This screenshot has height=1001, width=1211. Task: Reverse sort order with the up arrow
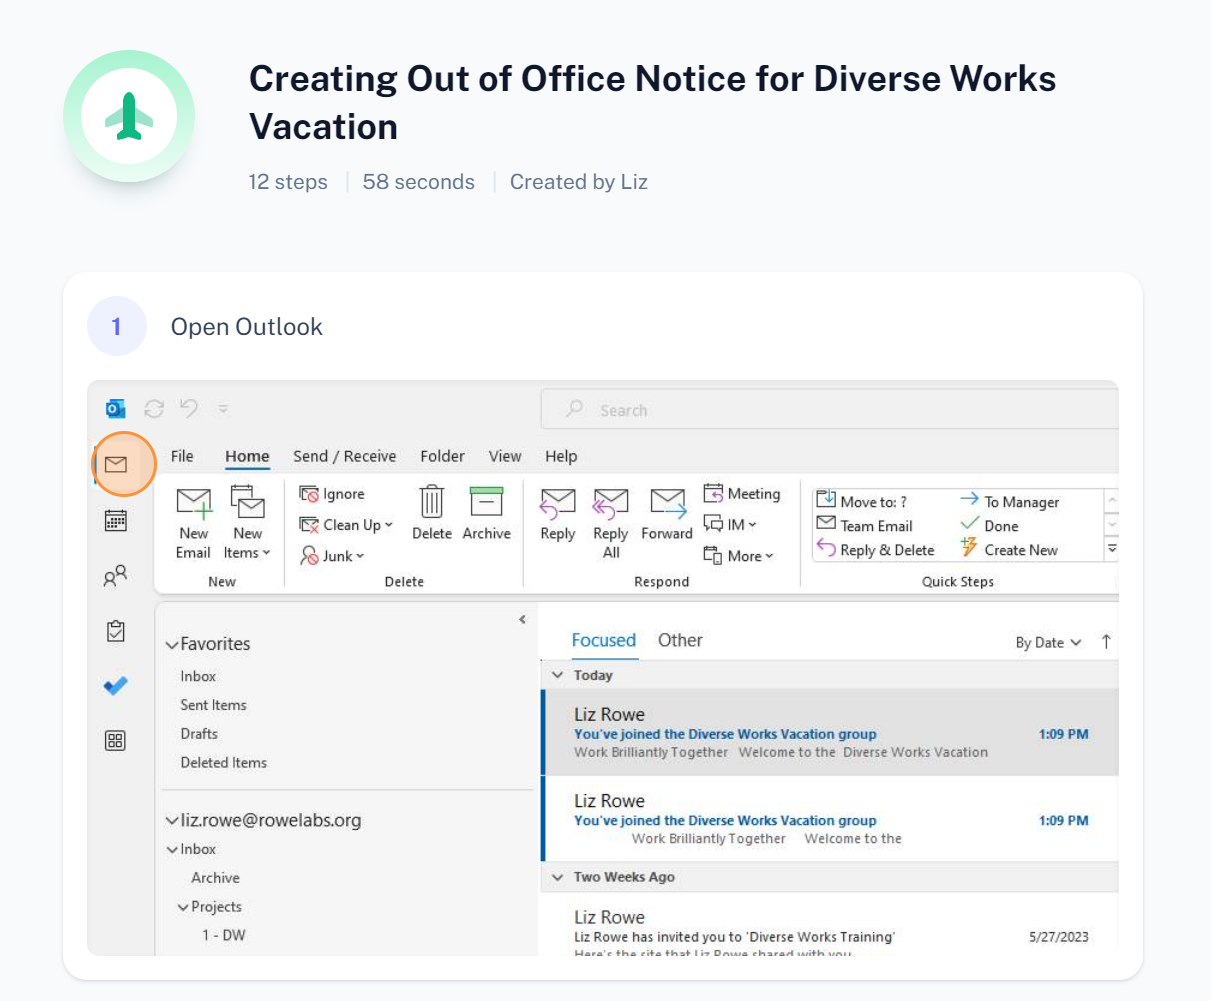pos(1106,642)
